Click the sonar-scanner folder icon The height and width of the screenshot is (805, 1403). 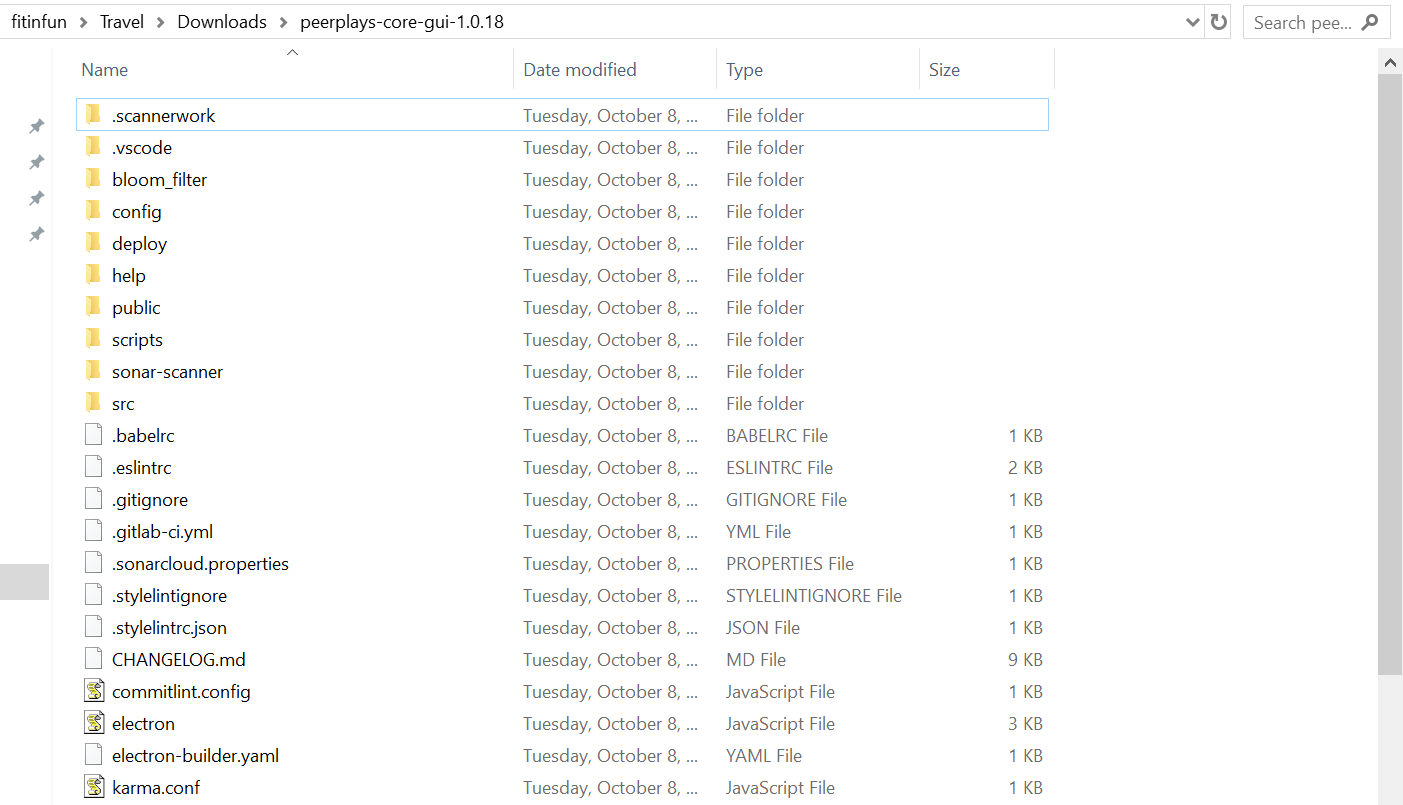pos(94,371)
